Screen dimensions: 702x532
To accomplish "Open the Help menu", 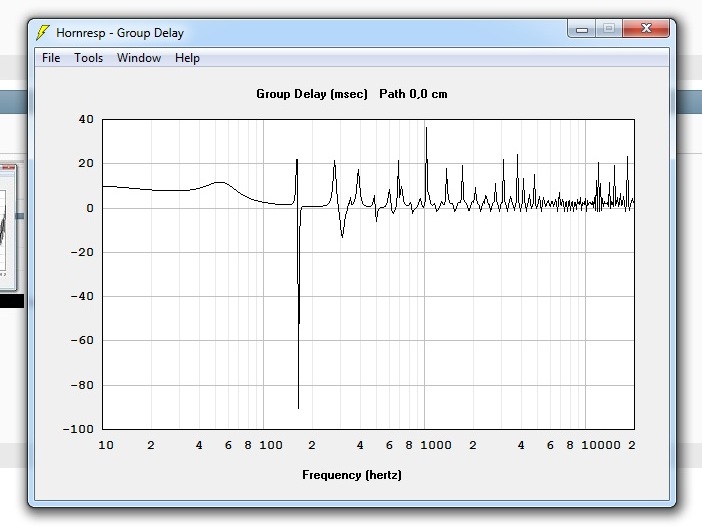I will [x=187, y=58].
